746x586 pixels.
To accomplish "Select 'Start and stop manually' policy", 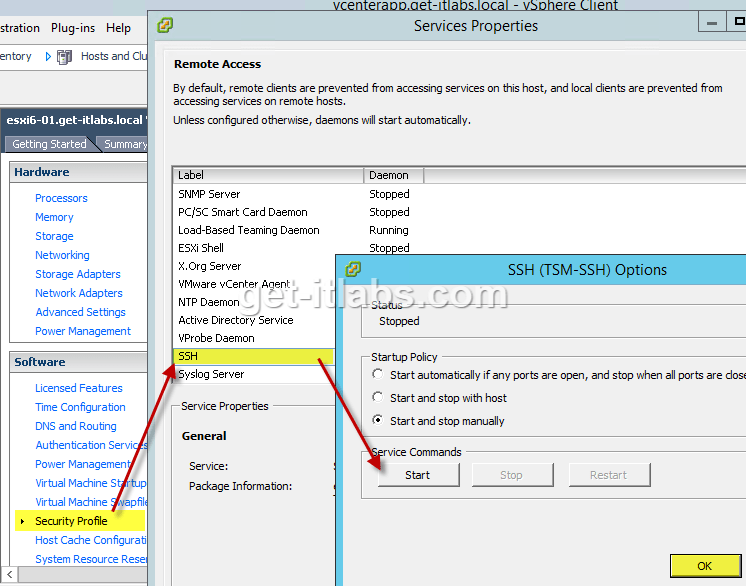I will click(377, 420).
